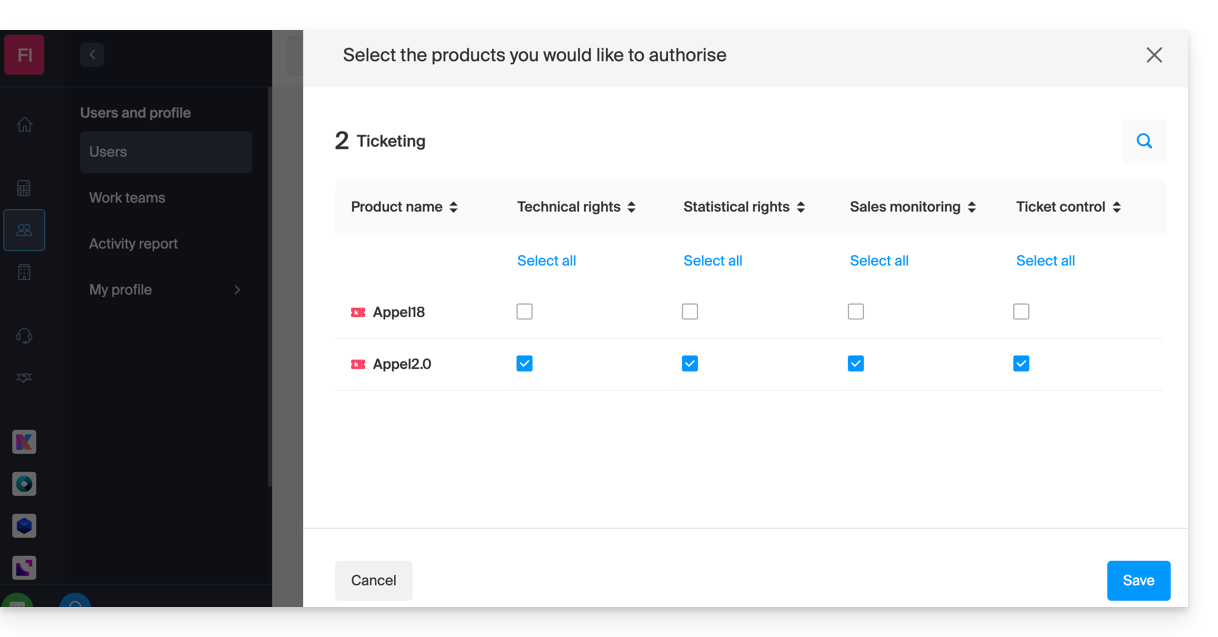Open the Home icon in left sidebar
This screenshot has width=1218, height=637.
[25, 125]
